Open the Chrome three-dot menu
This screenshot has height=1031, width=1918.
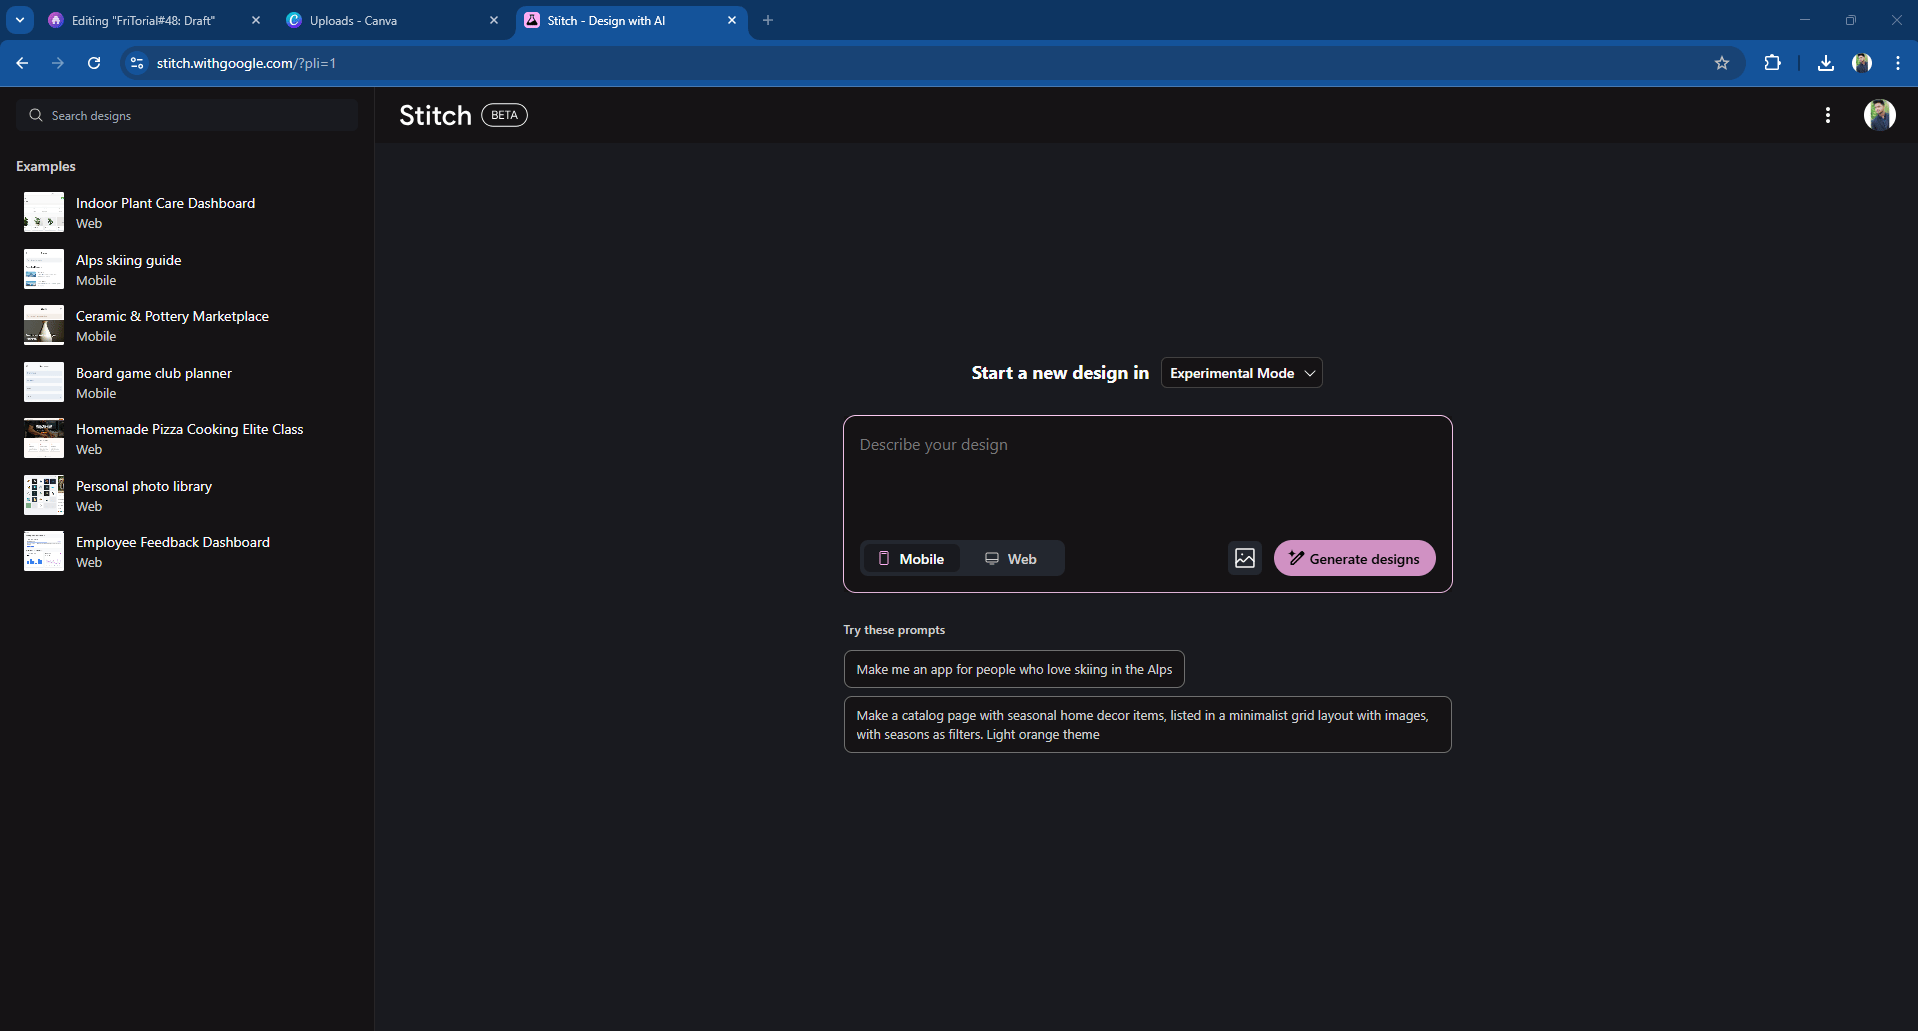coord(1898,63)
